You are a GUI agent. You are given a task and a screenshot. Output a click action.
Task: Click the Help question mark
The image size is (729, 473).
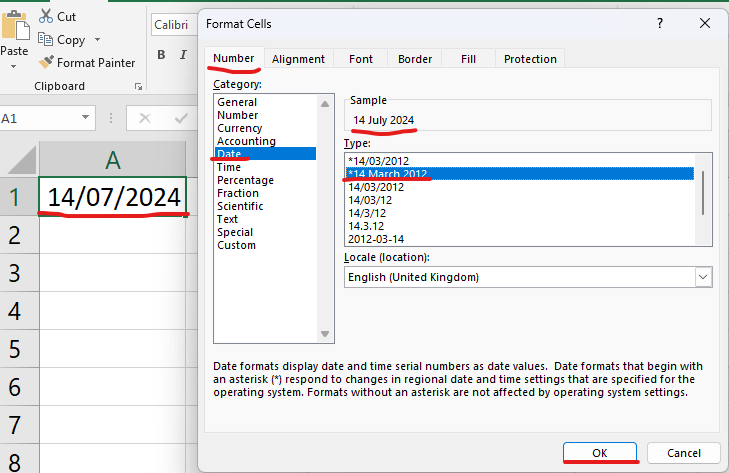tap(660, 23)
